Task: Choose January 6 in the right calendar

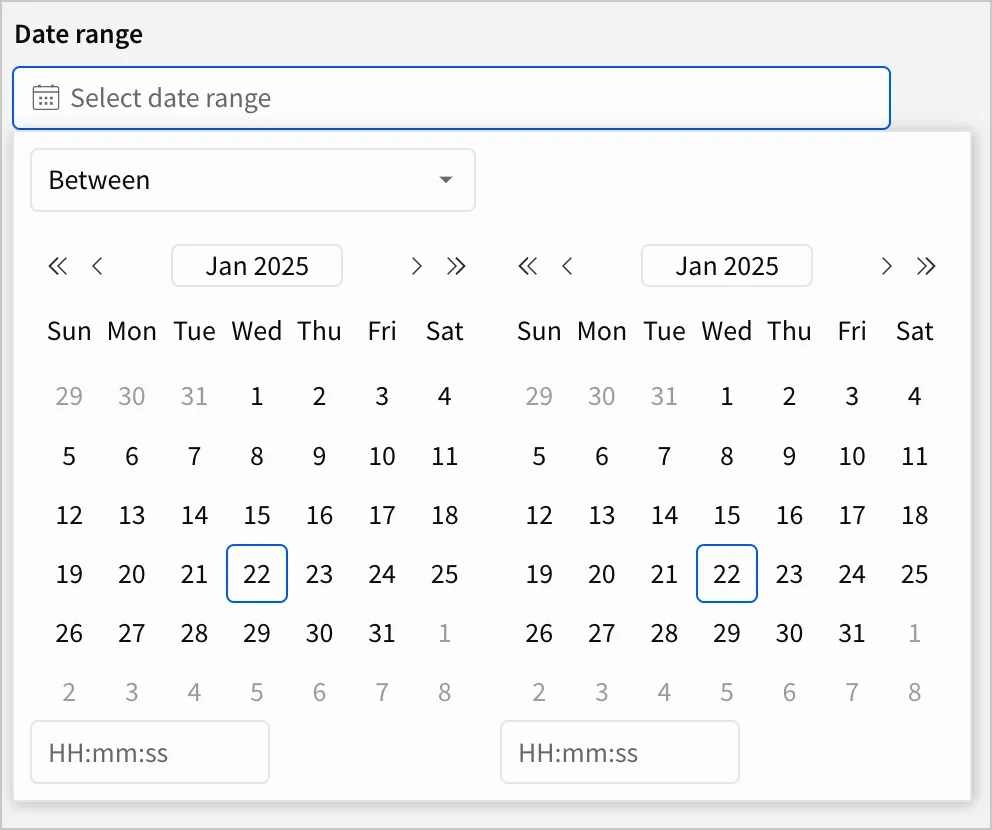Action: [x=602, y=455]
